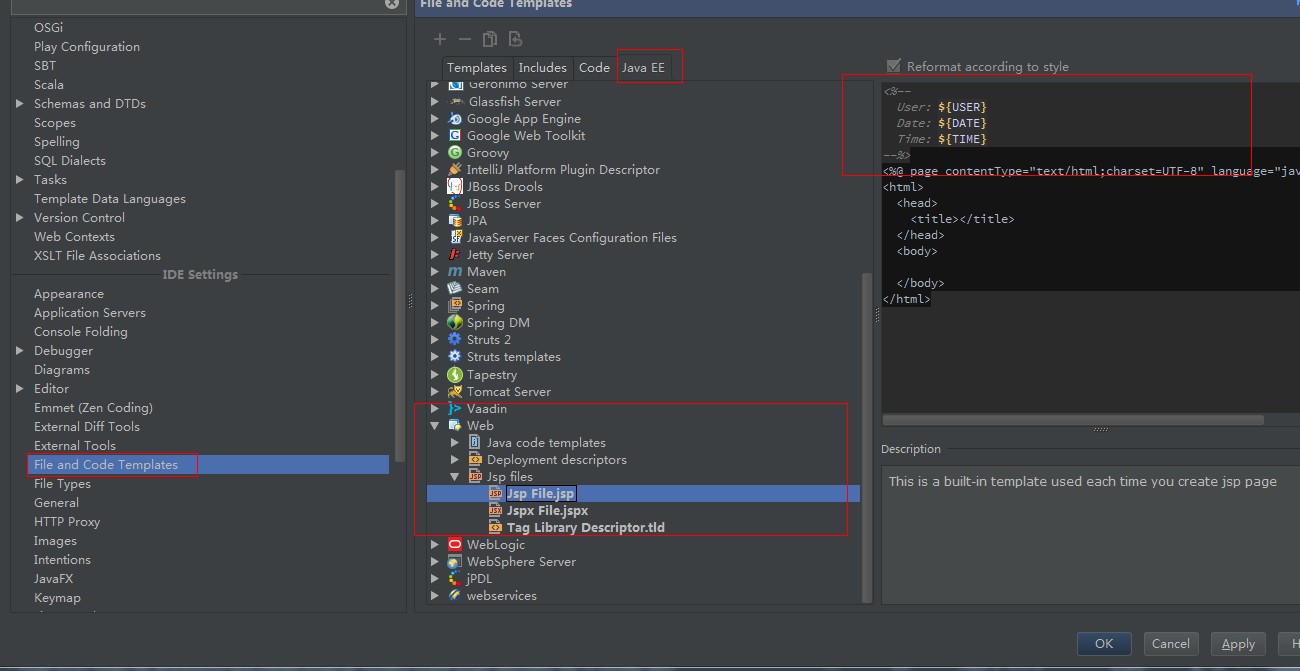
Task: Click inside the template code editor title line
Action: click(x=962, y=219)
